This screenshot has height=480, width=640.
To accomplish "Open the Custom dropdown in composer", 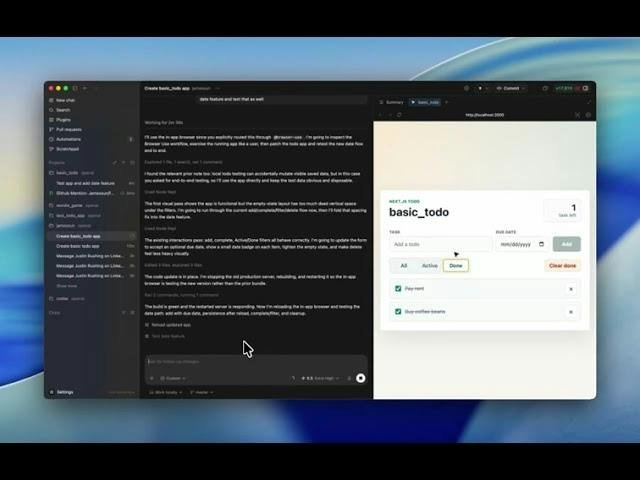I will [173, 378].
